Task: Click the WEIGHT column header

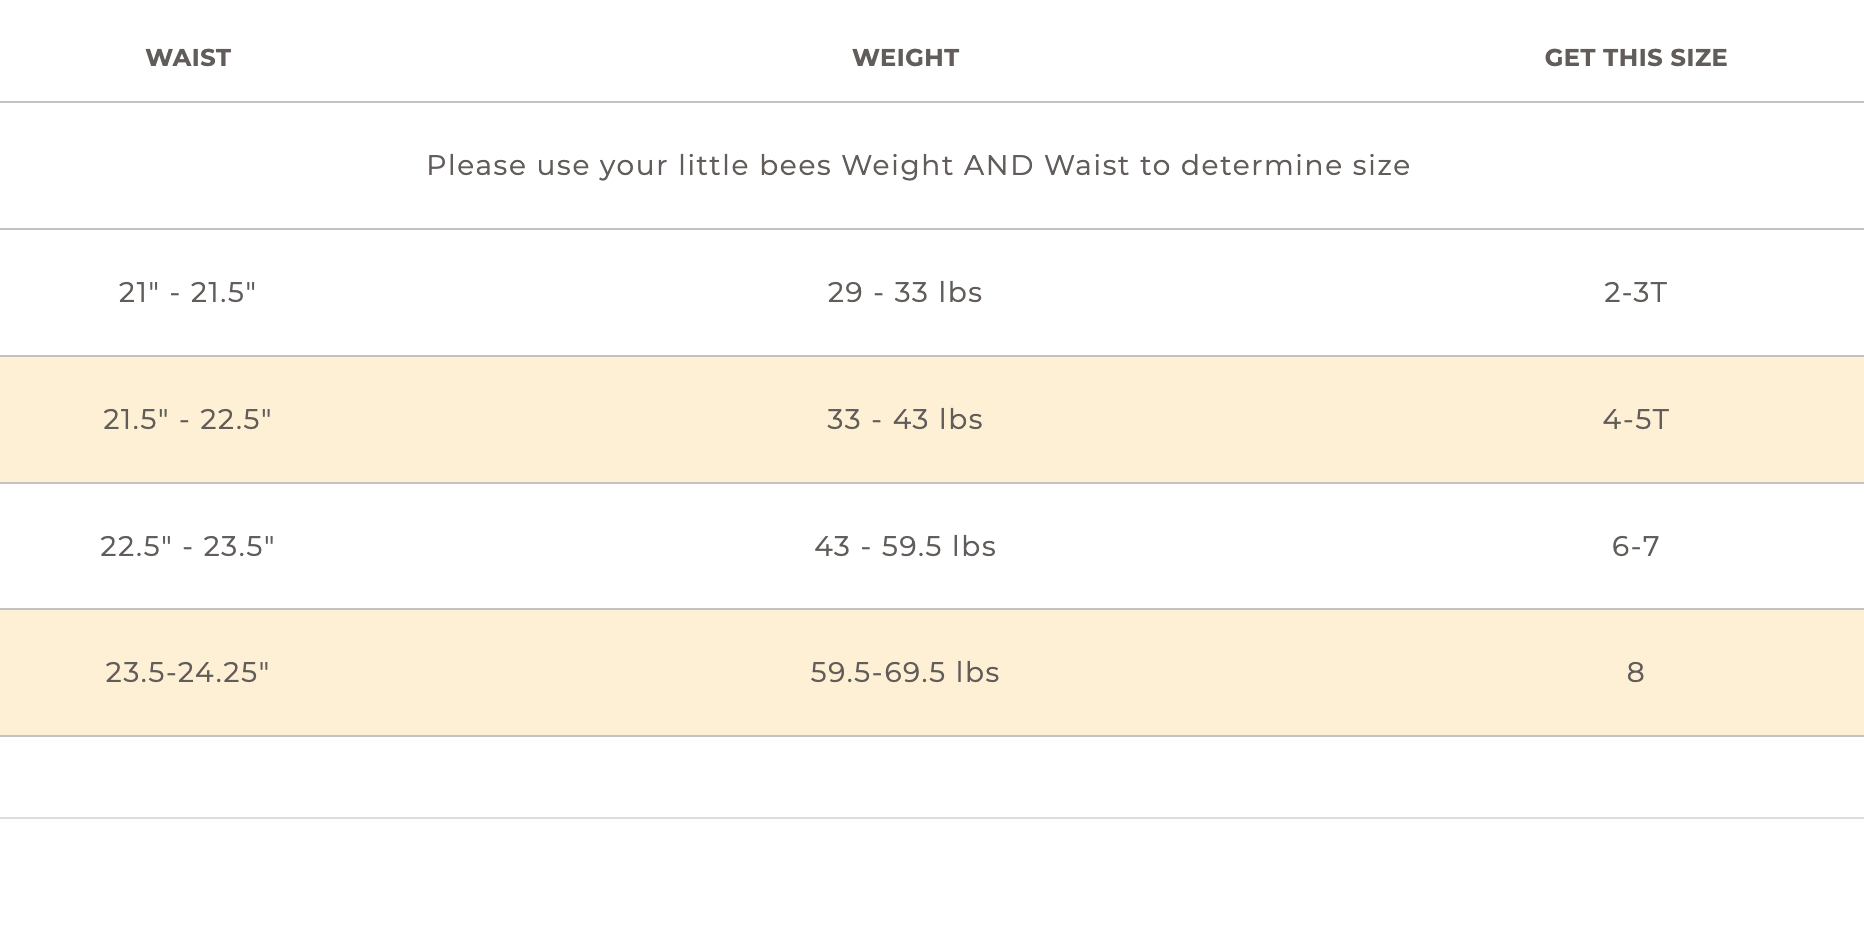Action: pyautogui.click(x=905, y=58)
